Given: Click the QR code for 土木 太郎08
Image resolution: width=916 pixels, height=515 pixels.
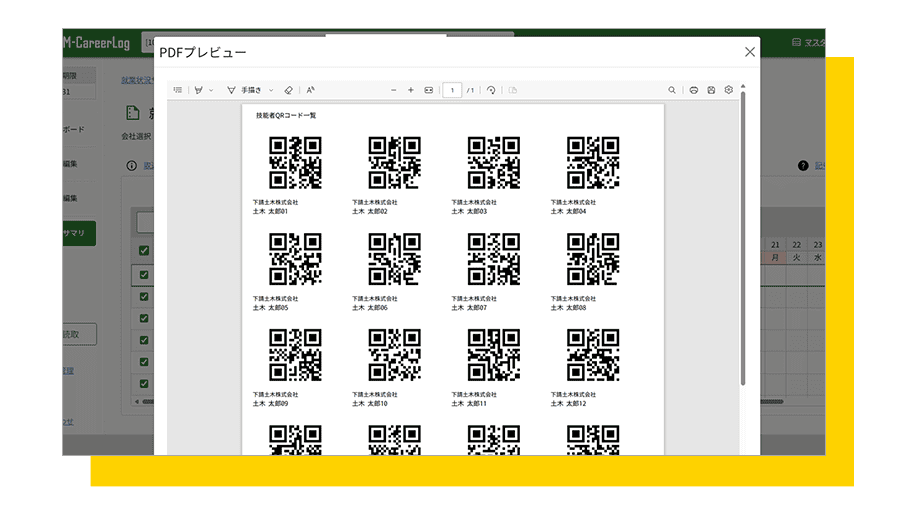Looking at the screenshot, I should (x=593, y=259).
